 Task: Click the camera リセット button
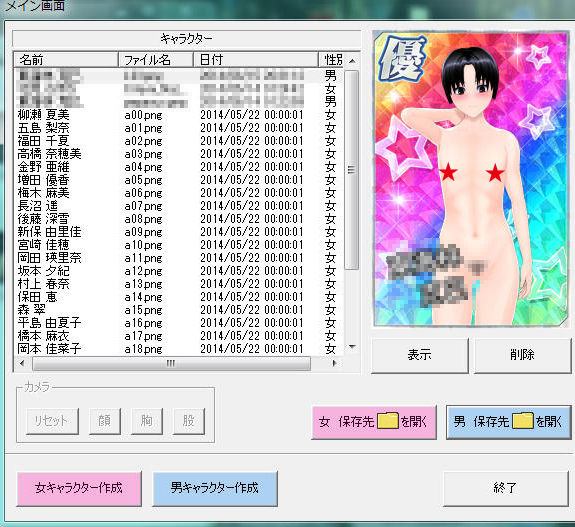pyautogui.click(x=52, y=421)
